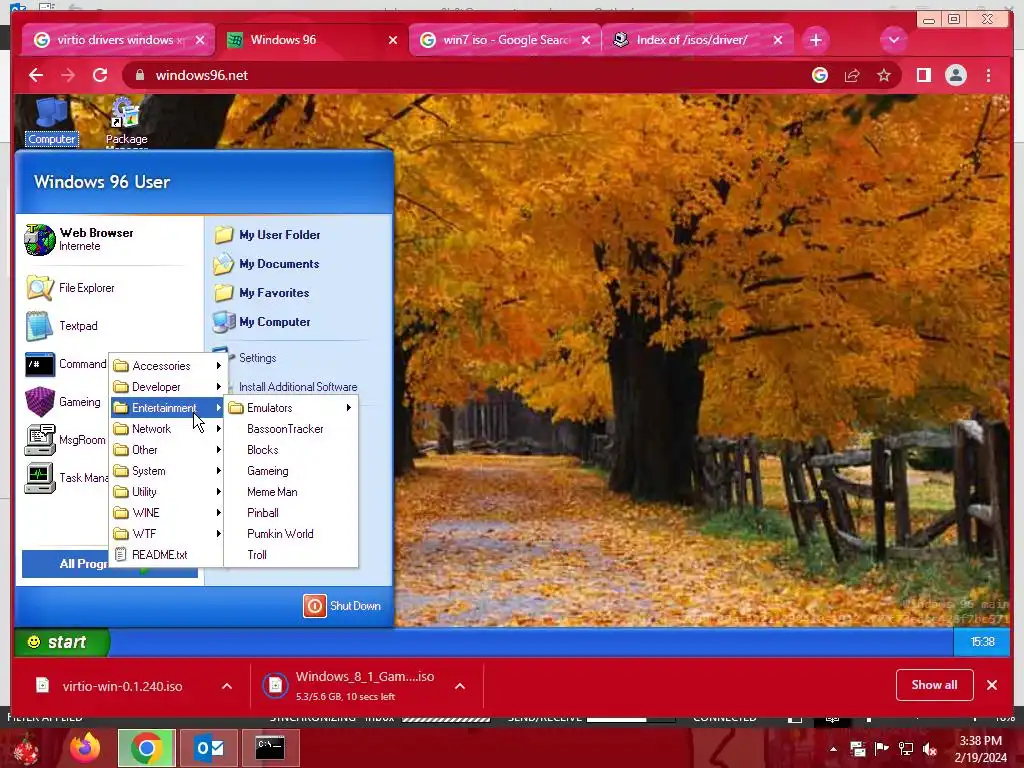This screenshot has height=768, width=1024.
Task: Expand the WTF submenu
Action: [167, 534]
